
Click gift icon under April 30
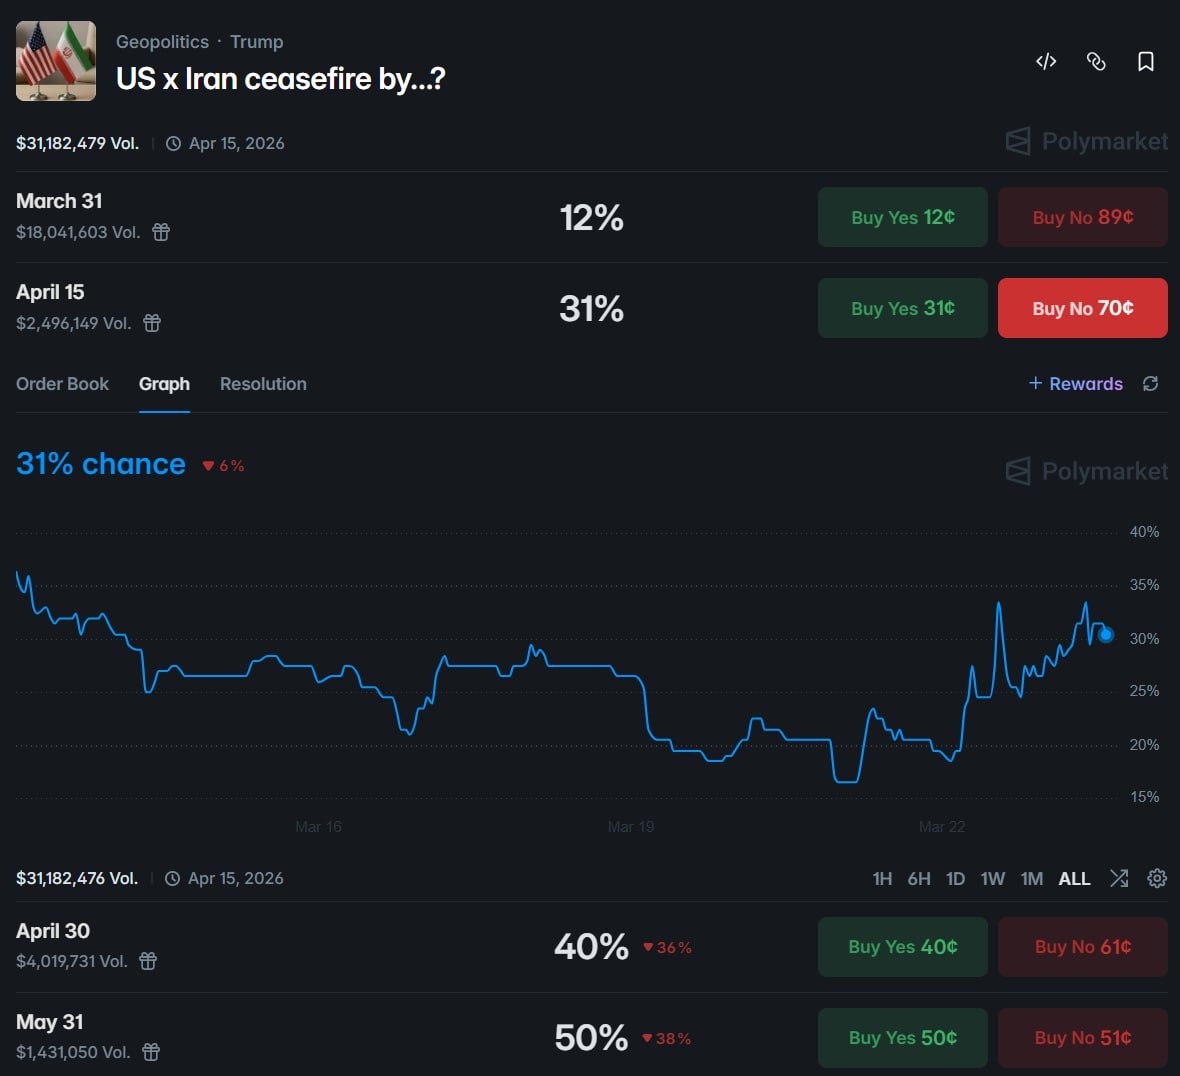coord(148,961)
